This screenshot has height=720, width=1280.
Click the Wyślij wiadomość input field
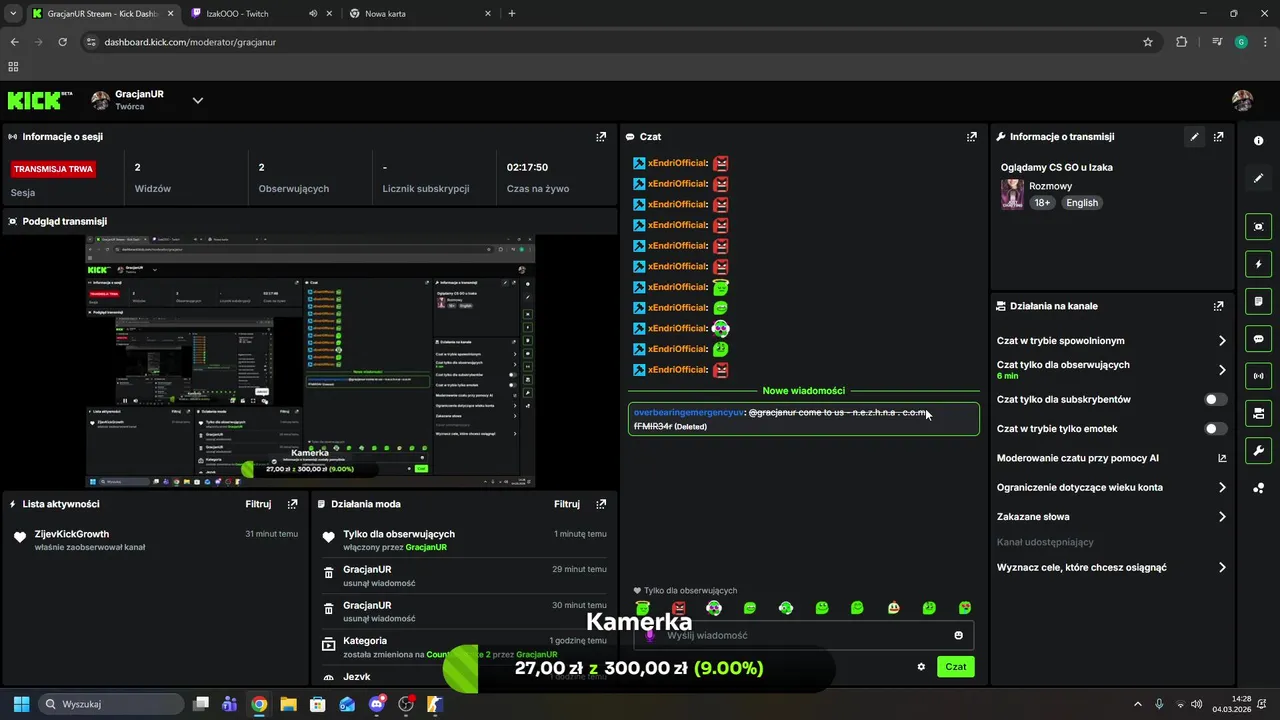click(803, 635)
